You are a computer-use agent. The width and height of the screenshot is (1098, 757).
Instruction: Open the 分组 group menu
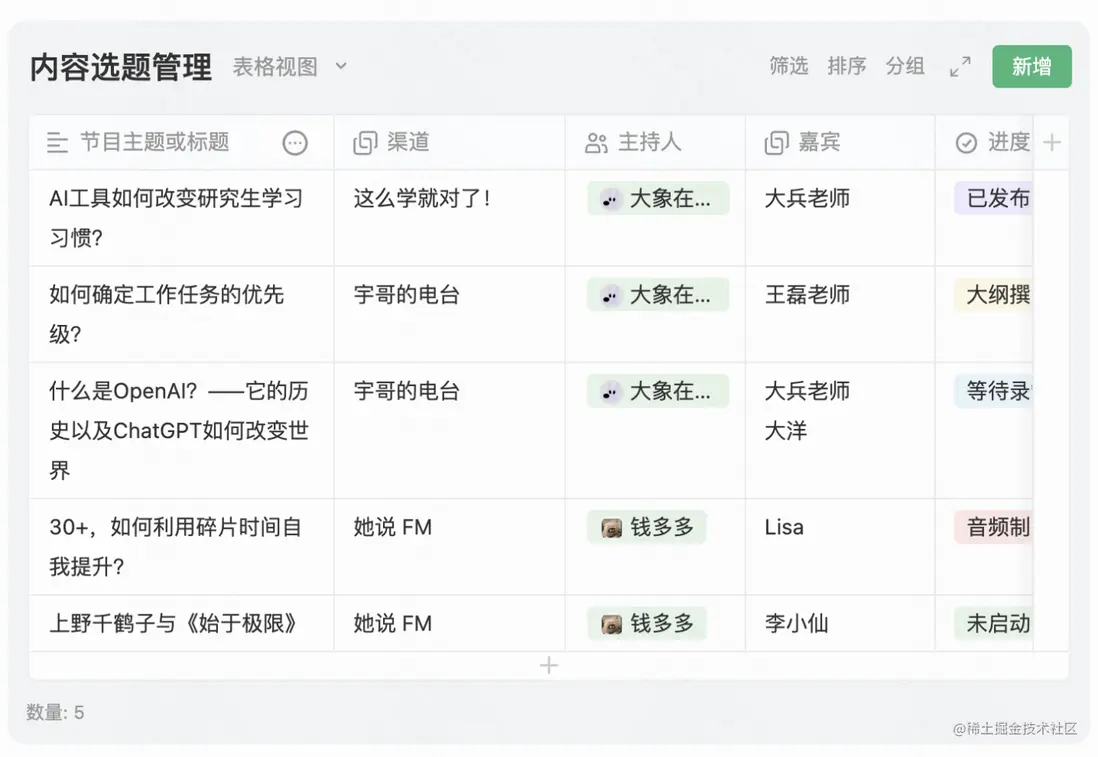[904, 67]
